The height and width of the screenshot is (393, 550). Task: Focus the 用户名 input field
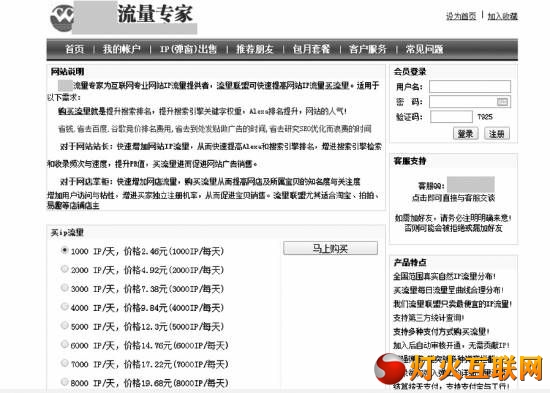coord(470,86)
